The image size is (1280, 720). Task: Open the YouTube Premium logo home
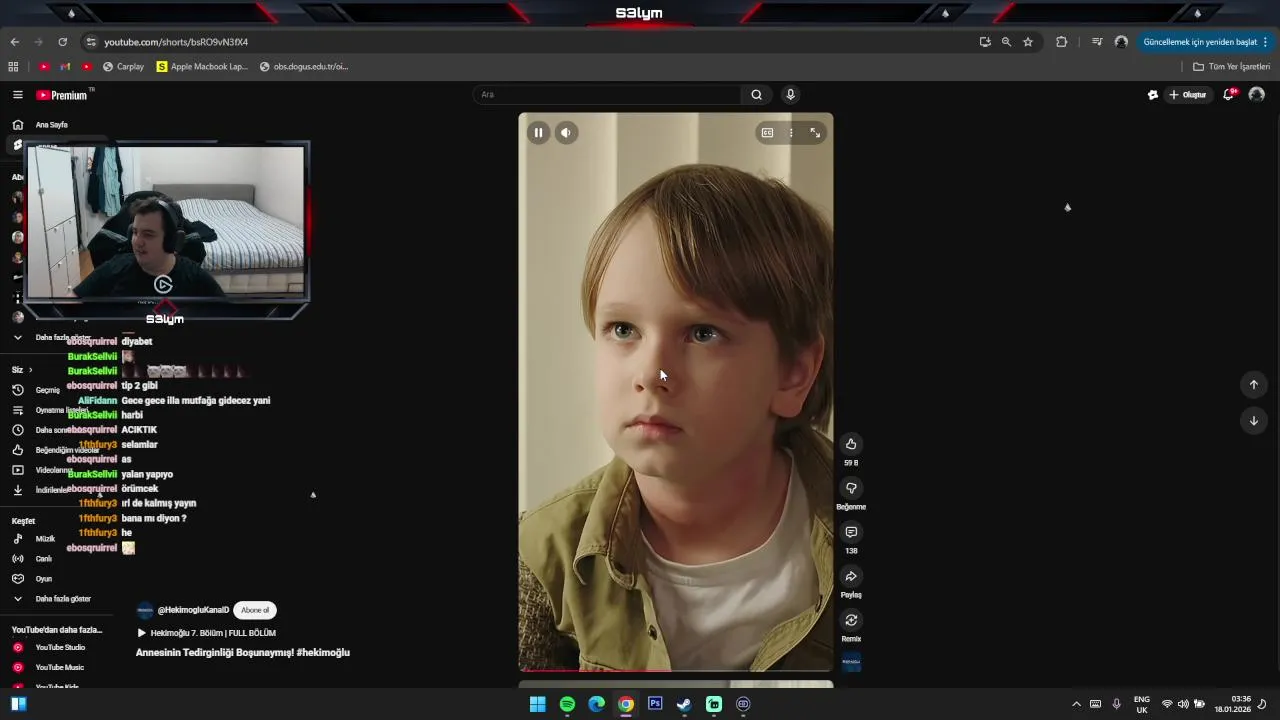[x=62, y=95]
